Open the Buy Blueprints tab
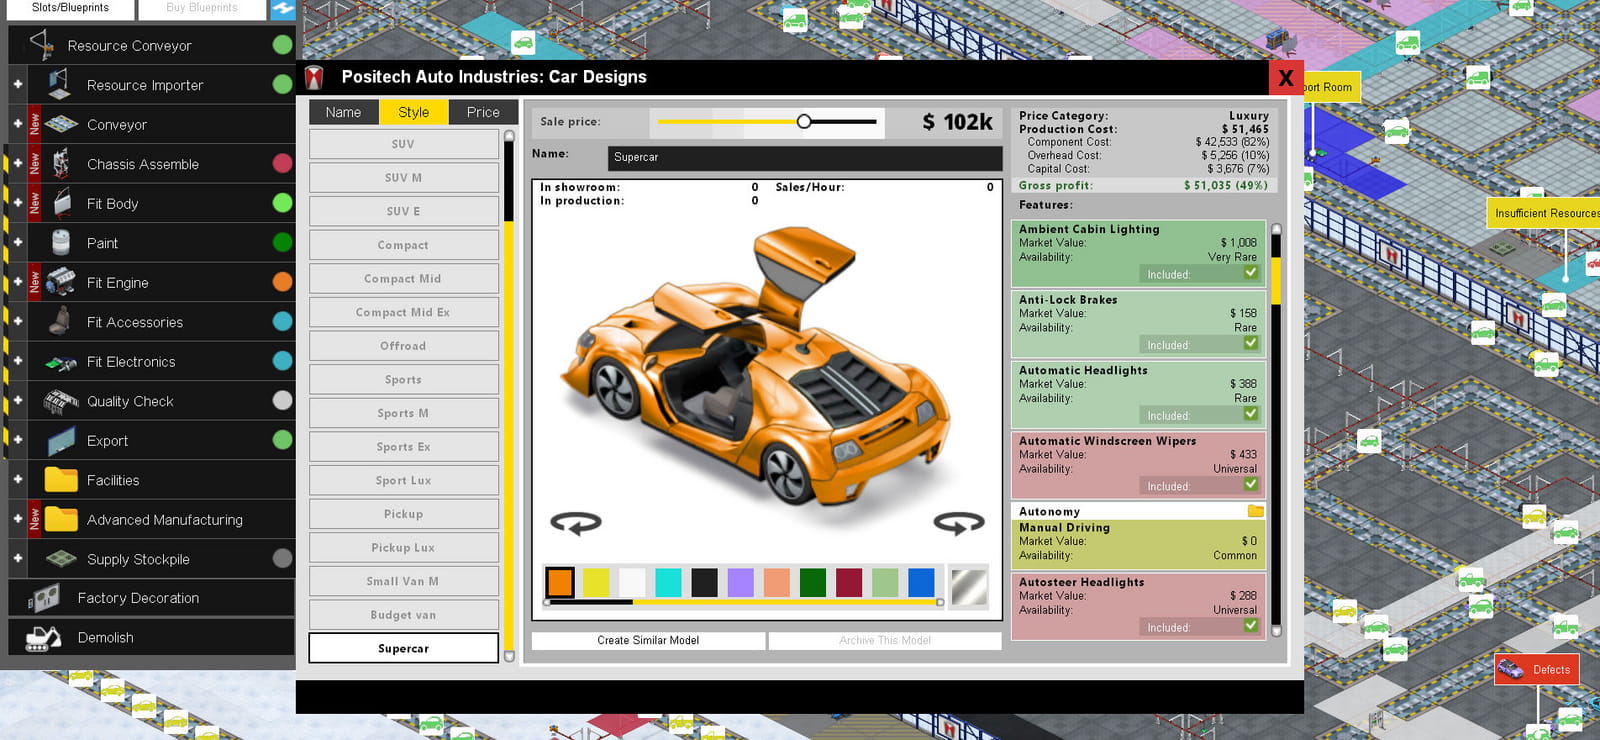The image size is (1600, 740). [x=202, y=8]
